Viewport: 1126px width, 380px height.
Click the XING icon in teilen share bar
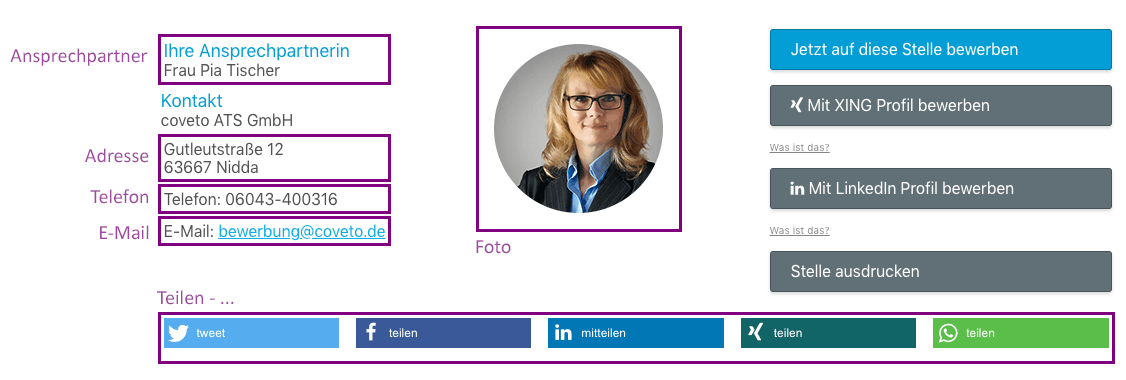click(755, 333)
